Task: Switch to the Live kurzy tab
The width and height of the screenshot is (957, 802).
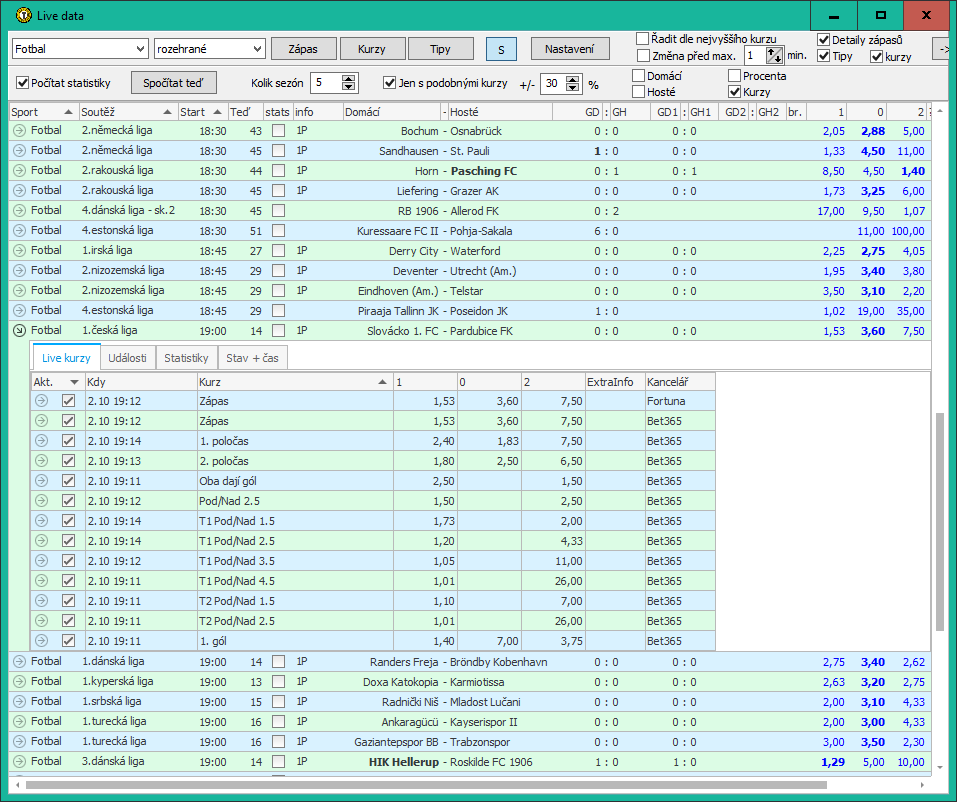Action: (66, 358)
